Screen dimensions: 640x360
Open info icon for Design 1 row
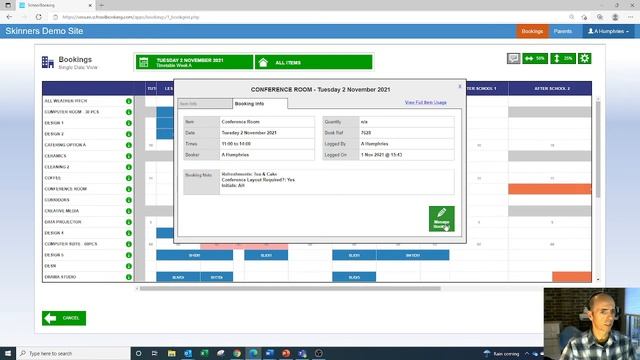(x=129, y=123)
